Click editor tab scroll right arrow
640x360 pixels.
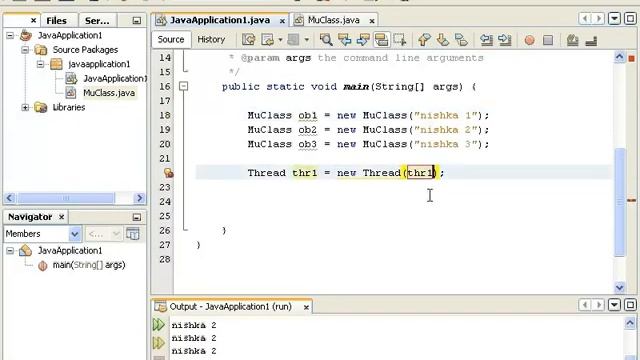point(599,19)
